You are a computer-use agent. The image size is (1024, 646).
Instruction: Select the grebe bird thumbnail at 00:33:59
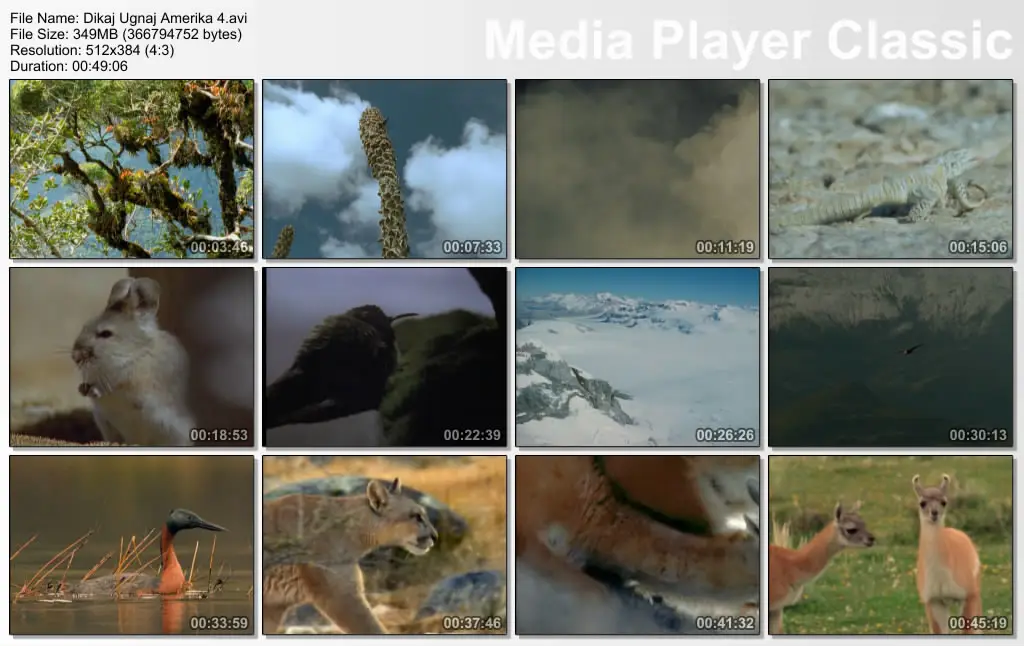(132, 545)
